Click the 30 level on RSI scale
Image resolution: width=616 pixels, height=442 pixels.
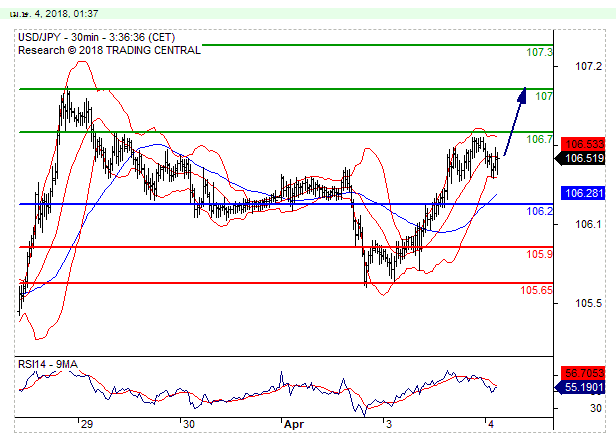(x=596, y=409)
